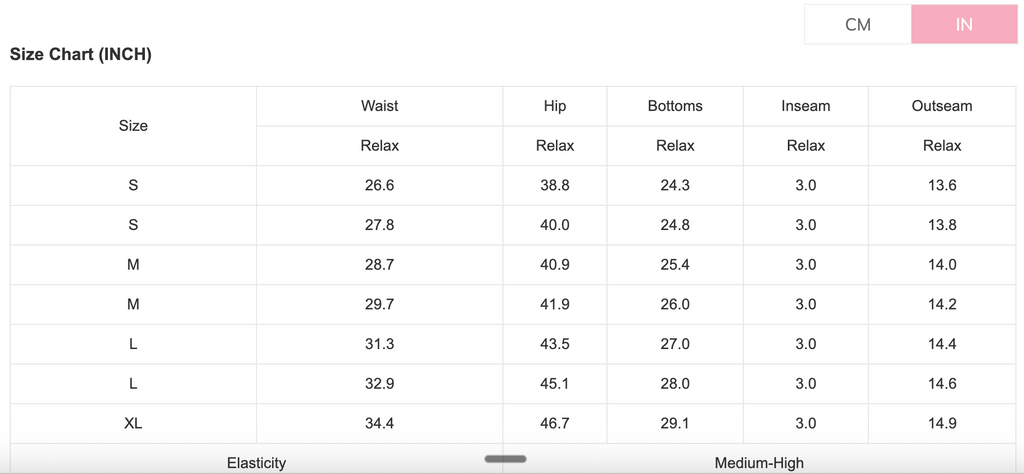Switch size chart units to CM
1024x474 pixels.
tap(857, 24)
